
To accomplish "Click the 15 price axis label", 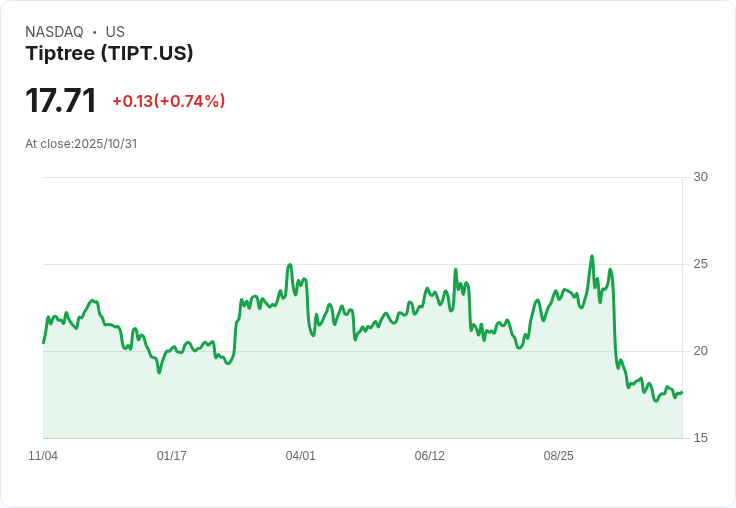I will [701, 438].
